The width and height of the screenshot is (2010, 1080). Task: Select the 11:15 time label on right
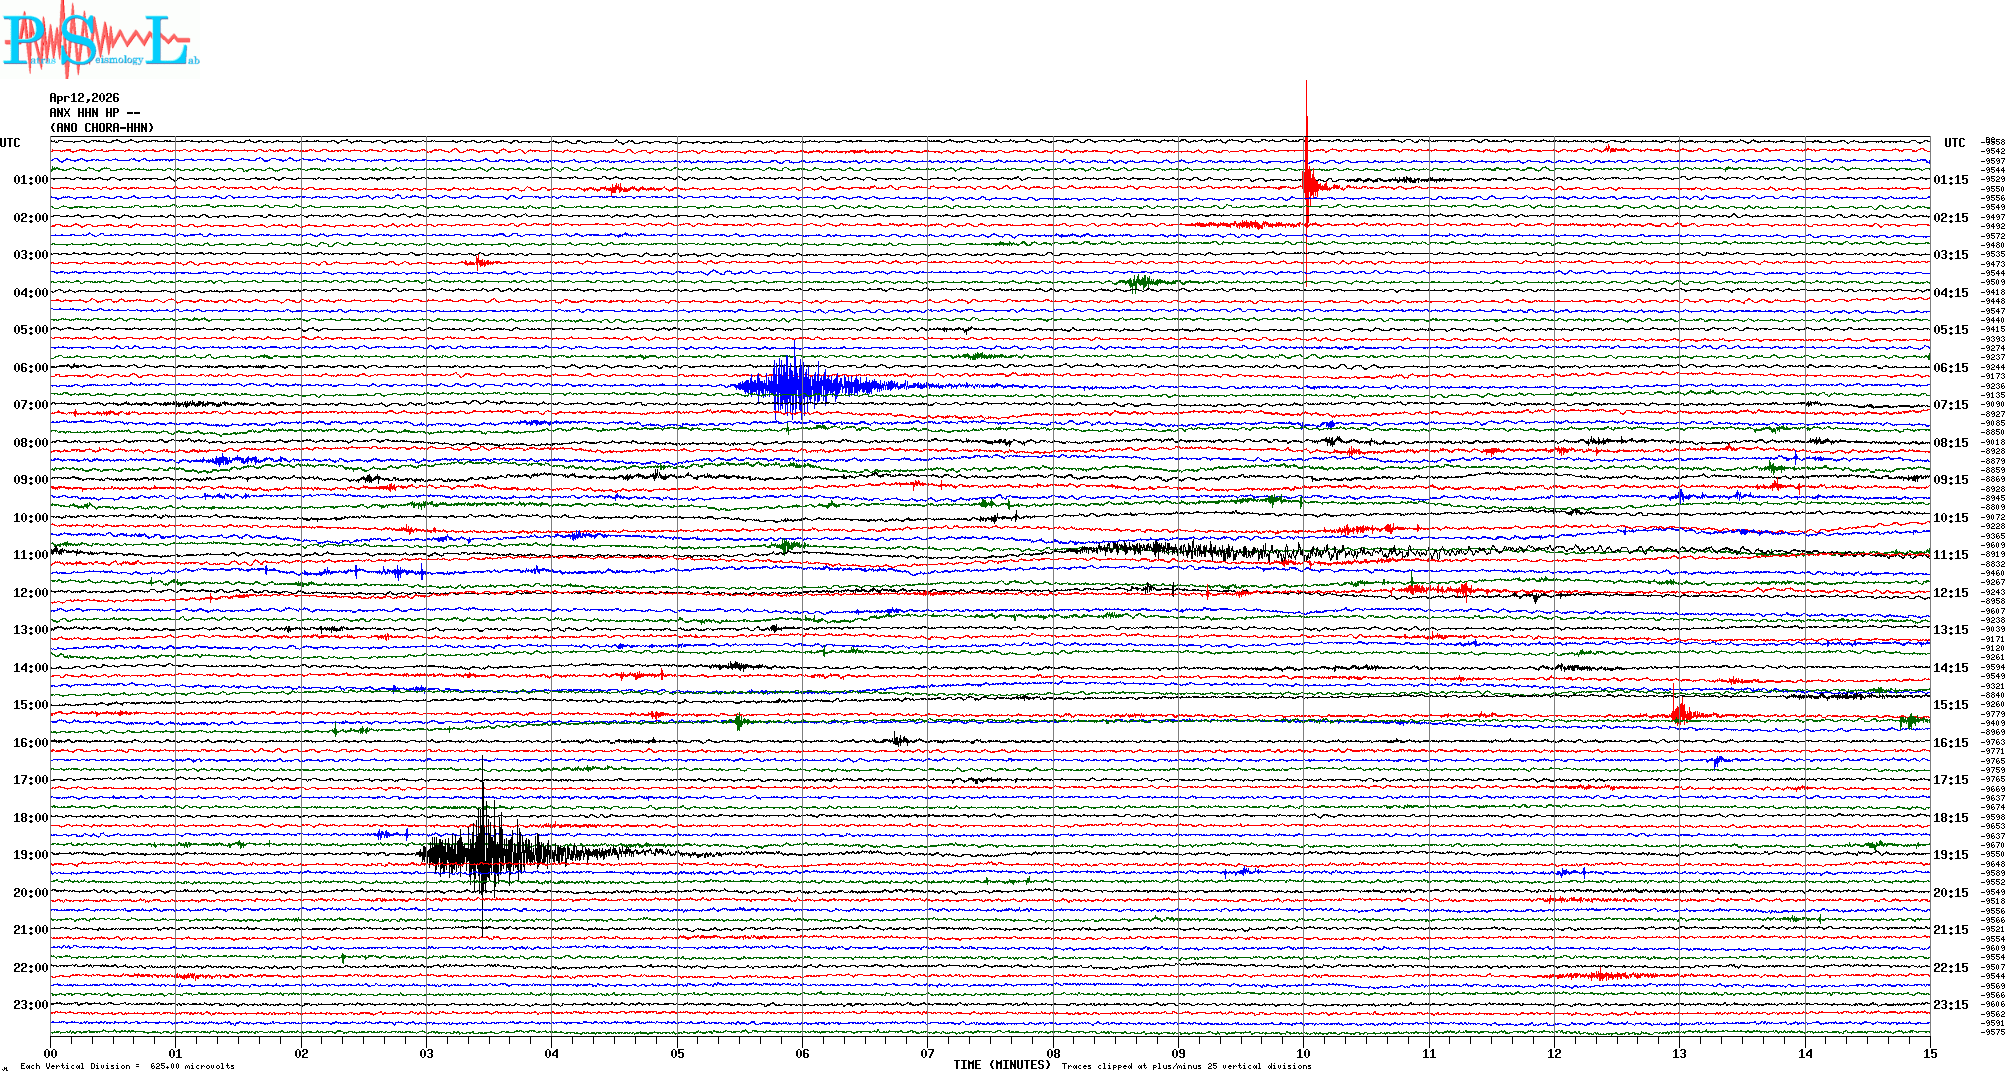[1950, 555]
